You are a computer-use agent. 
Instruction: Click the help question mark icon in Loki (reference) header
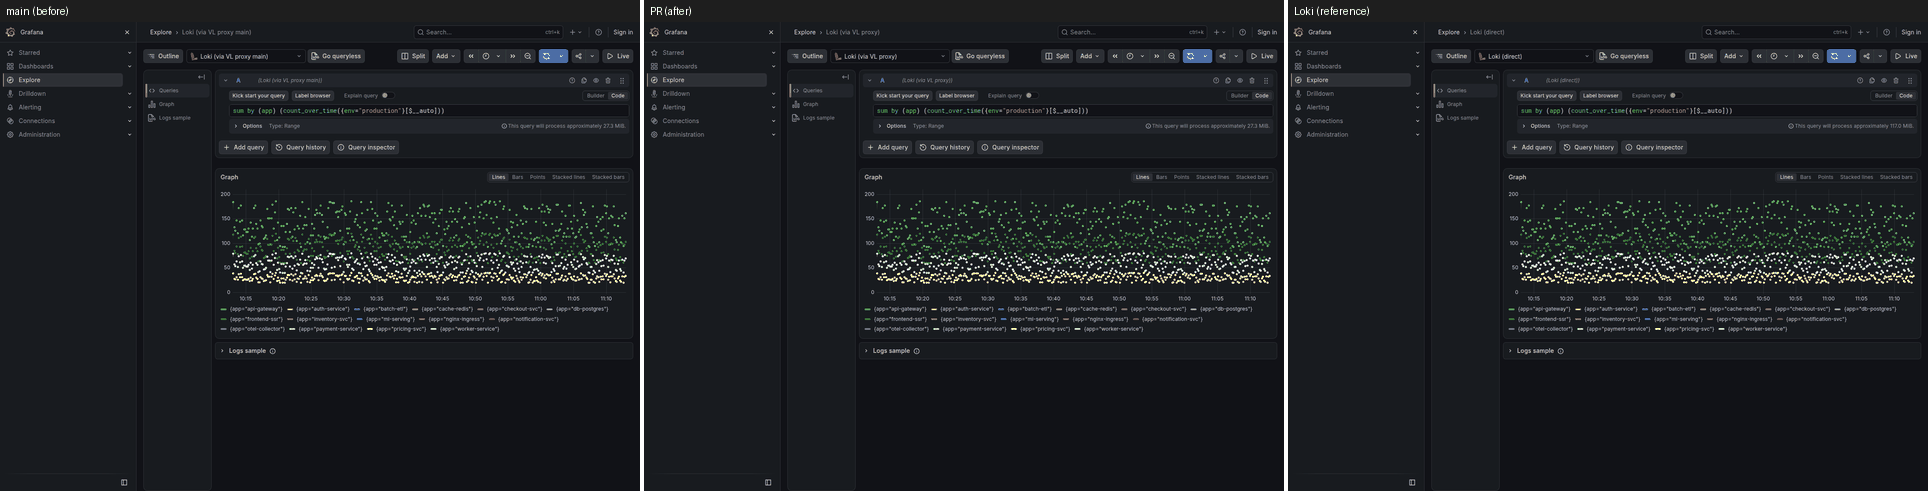click(x=1886, y=32)
